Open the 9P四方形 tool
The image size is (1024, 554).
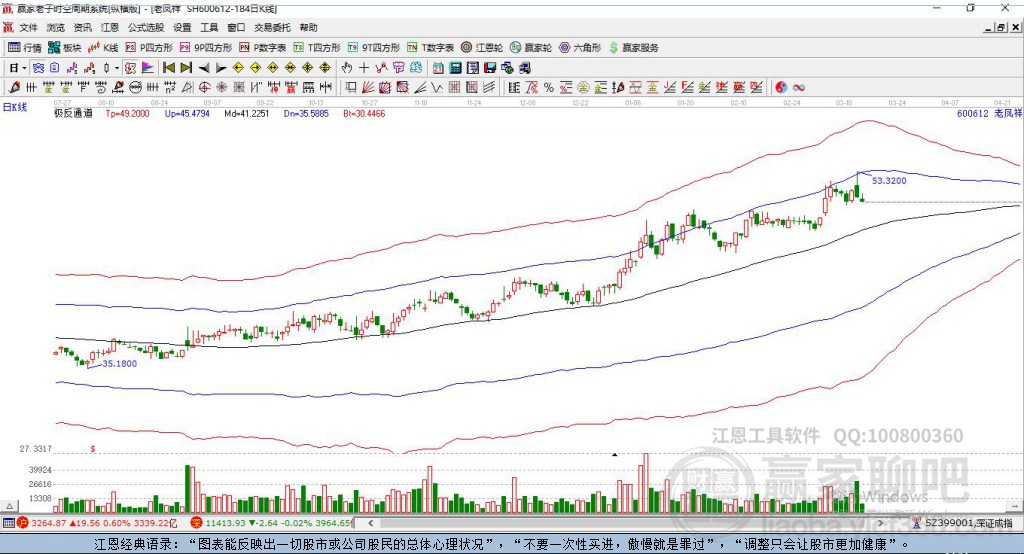coord(206,48)
